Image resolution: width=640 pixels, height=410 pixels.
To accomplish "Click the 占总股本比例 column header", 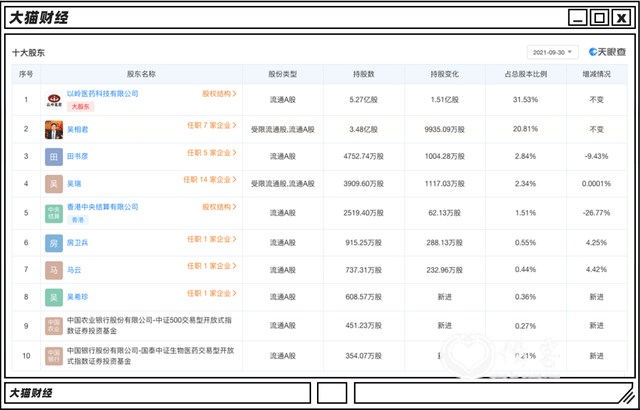I will tap(526, 74).
